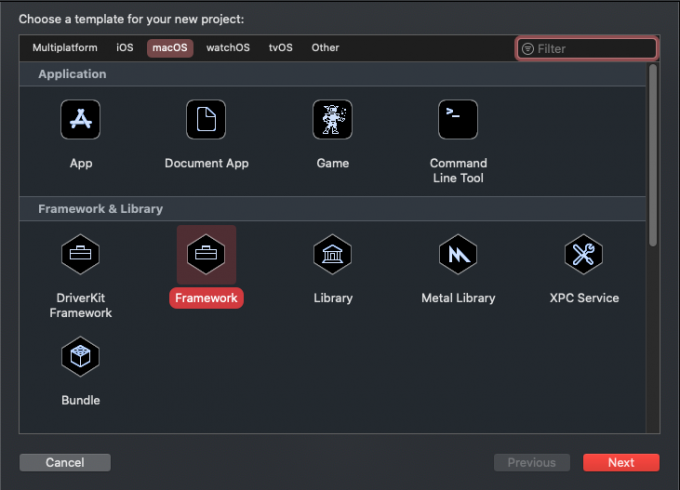Select the App template icon
Image resolution: width=680 pixels, height=490 pixels.
(80, 120)
